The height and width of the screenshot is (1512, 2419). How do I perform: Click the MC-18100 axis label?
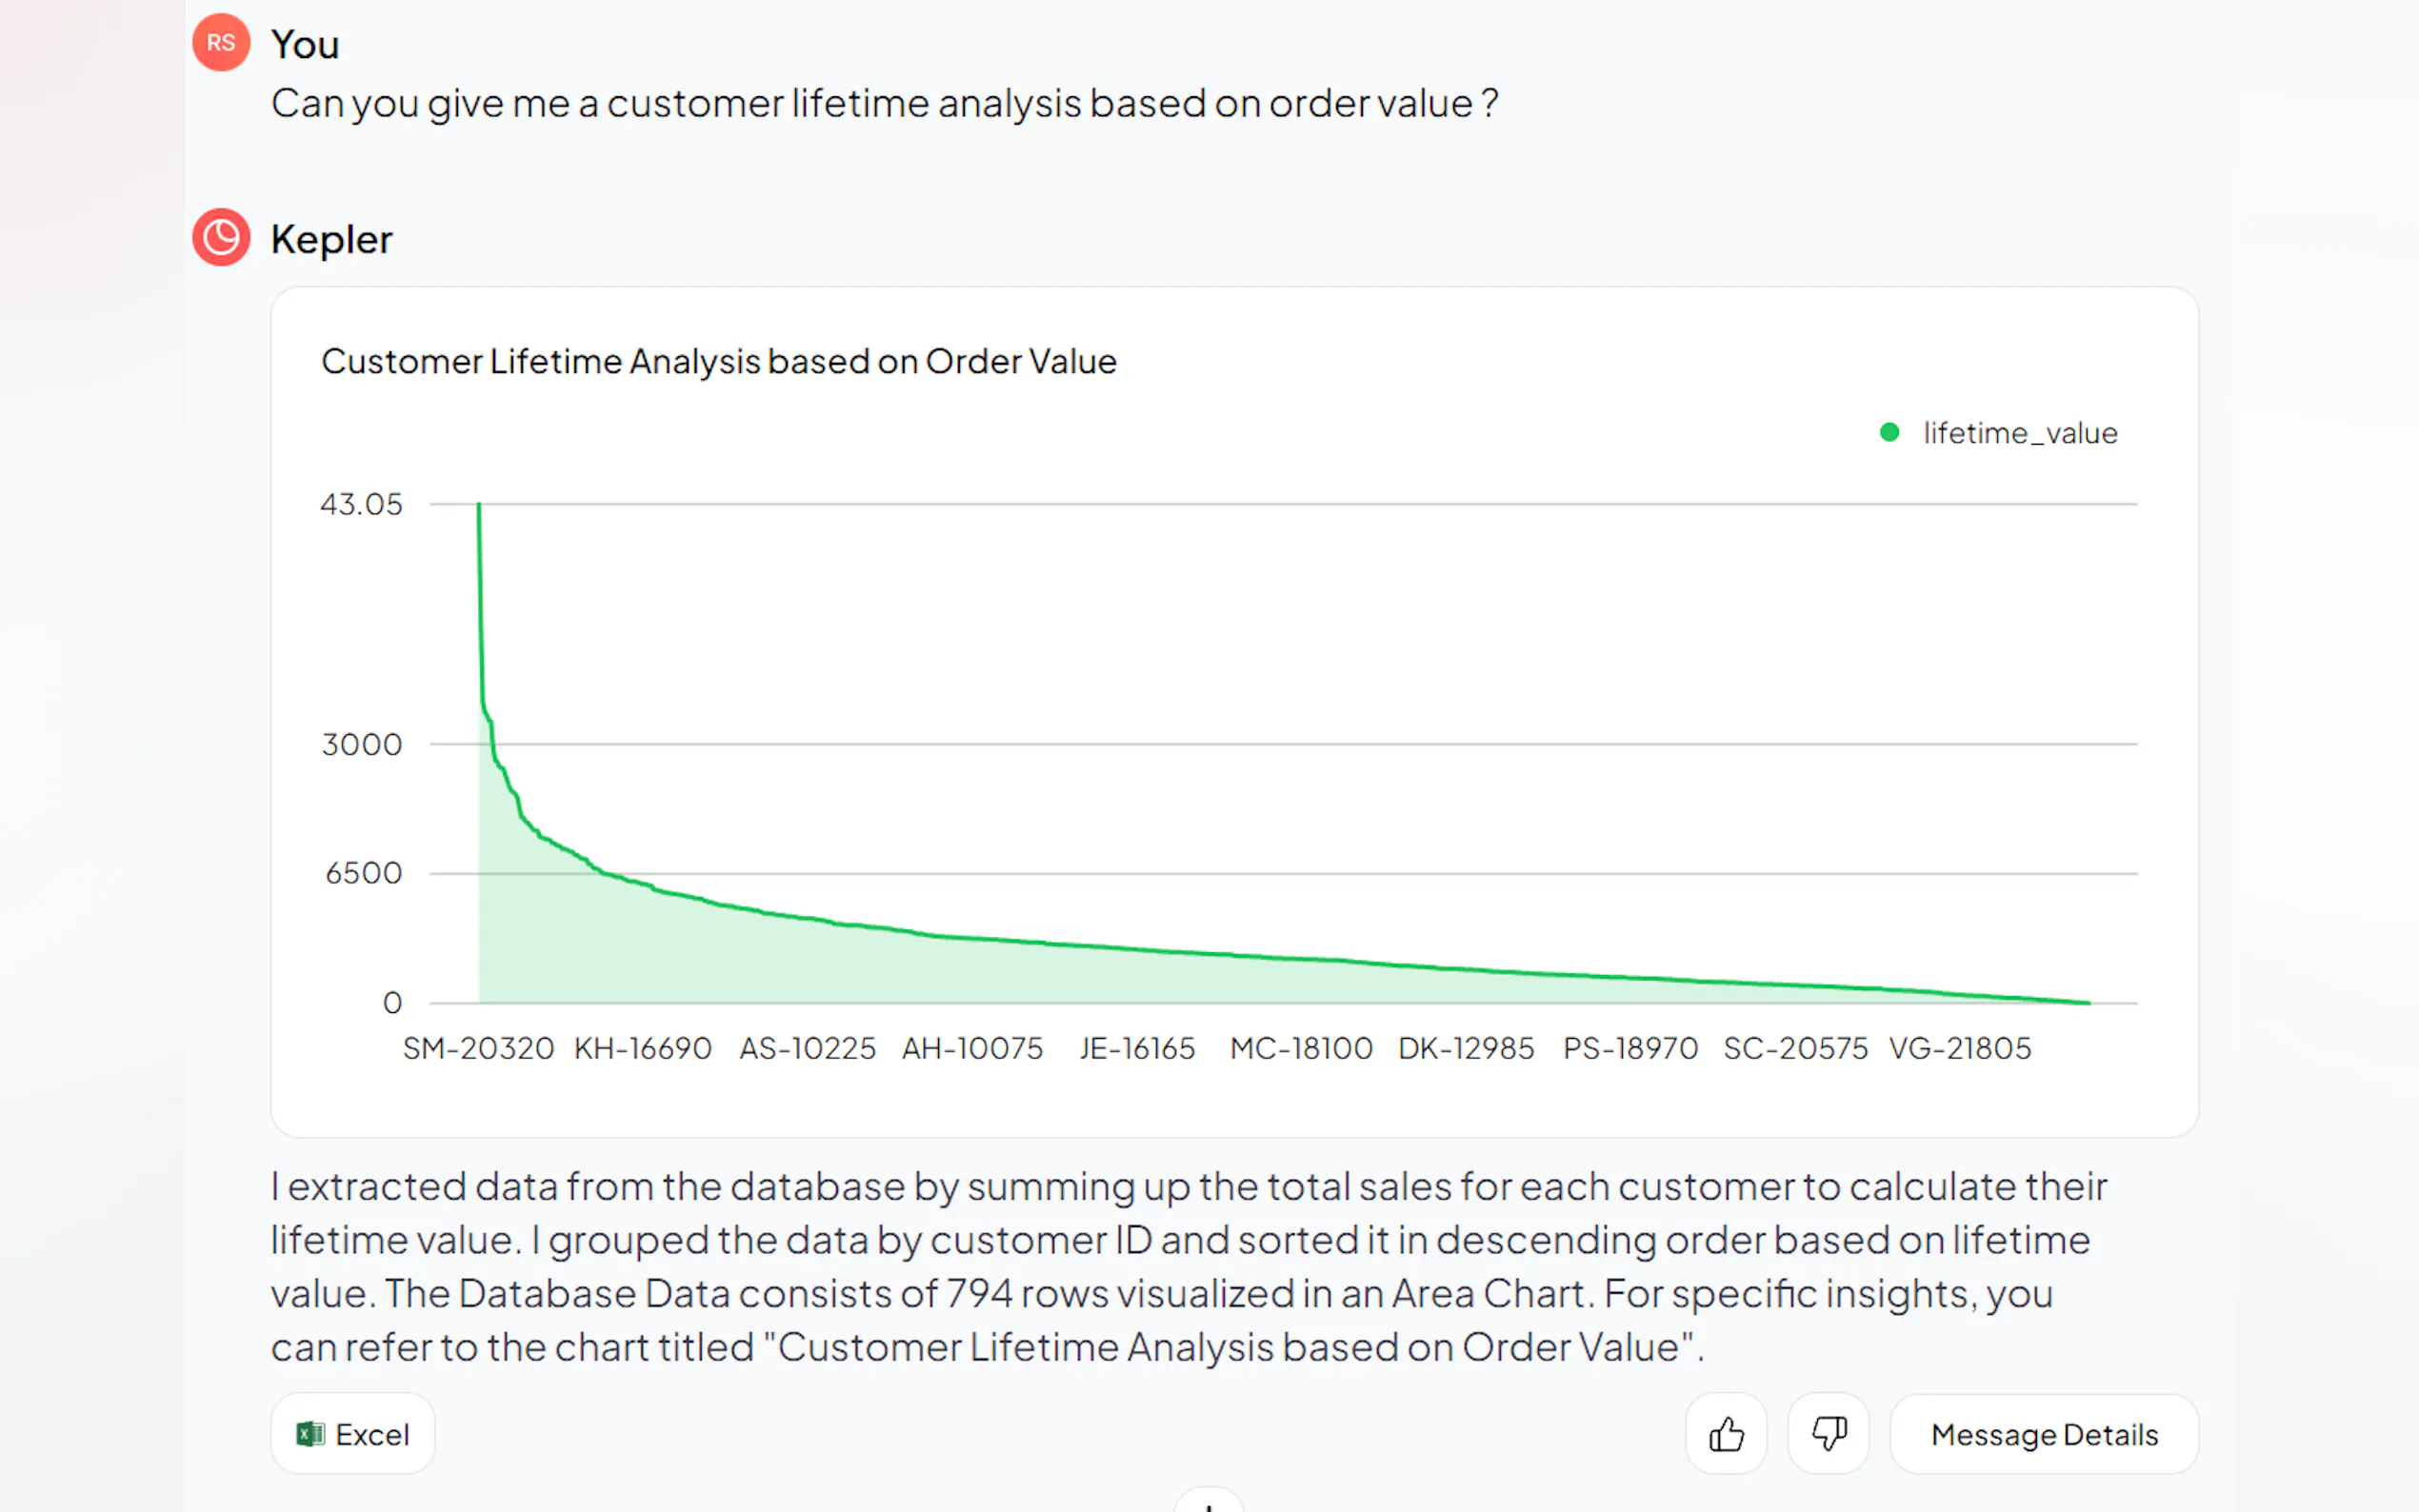click(1301, 1048)
